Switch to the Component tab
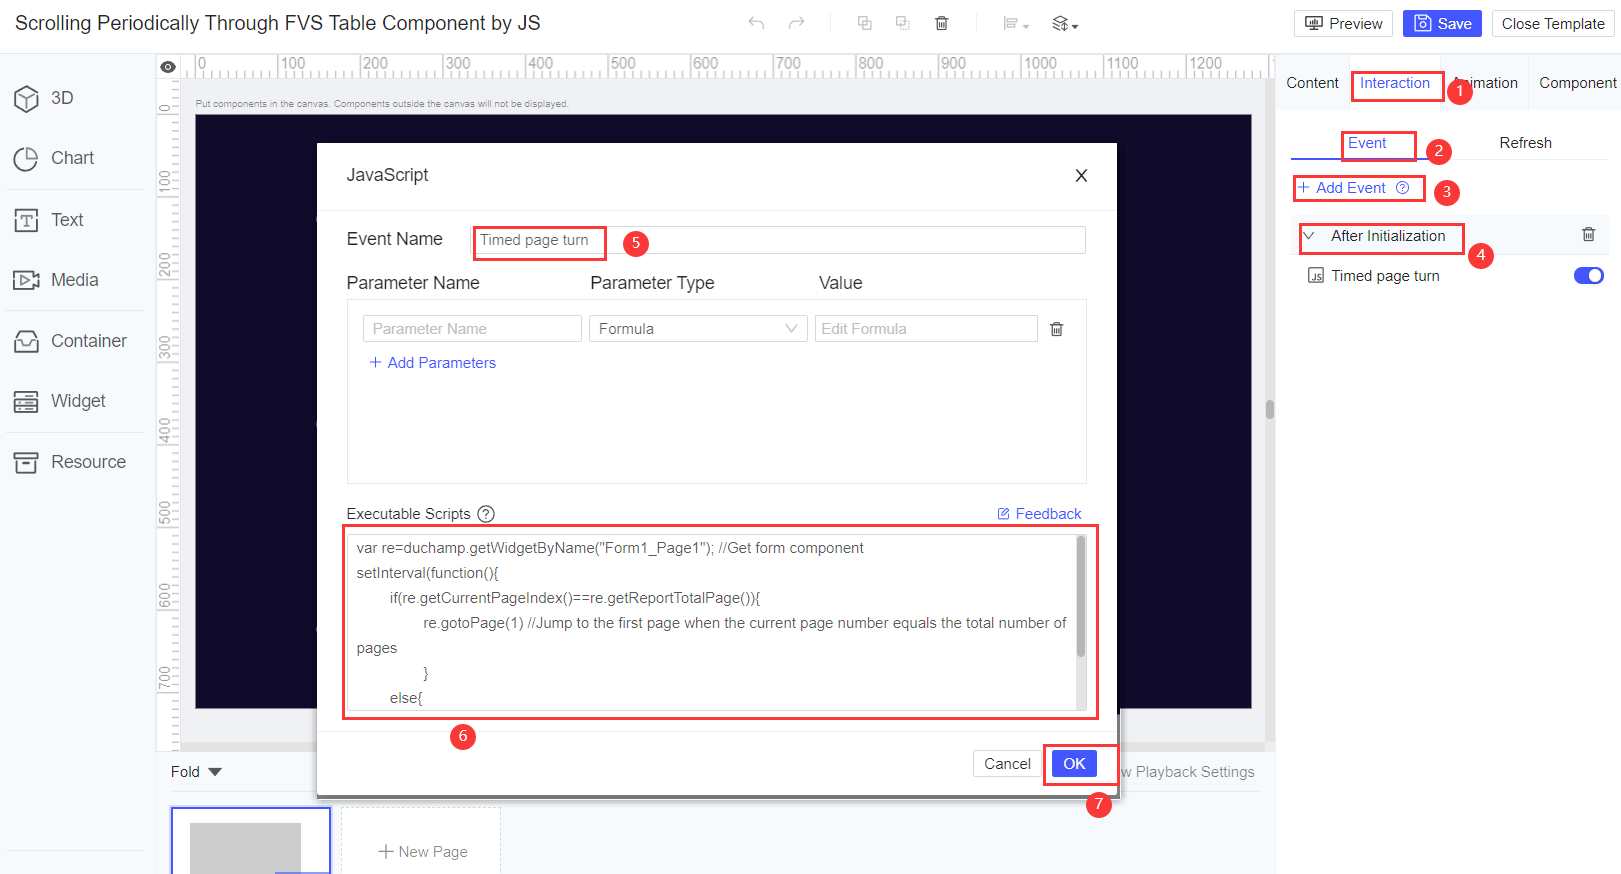This screenshot has height=874, width=1621. click(x=1577, y=83)
